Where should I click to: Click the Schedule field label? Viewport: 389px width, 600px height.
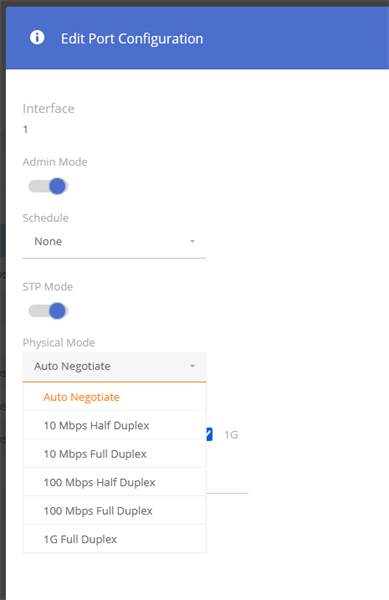point(46,218)
